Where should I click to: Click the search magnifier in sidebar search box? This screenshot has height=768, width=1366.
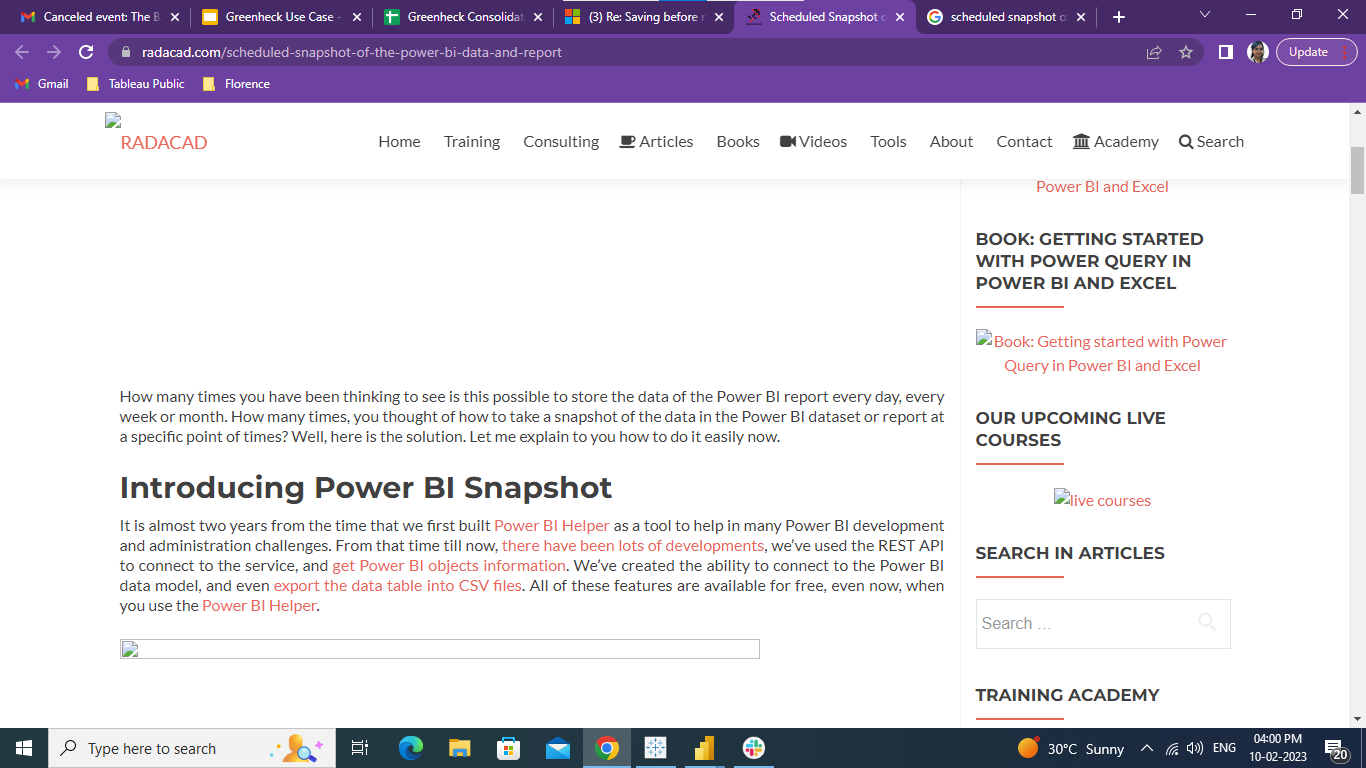[x=1207, y=622]
